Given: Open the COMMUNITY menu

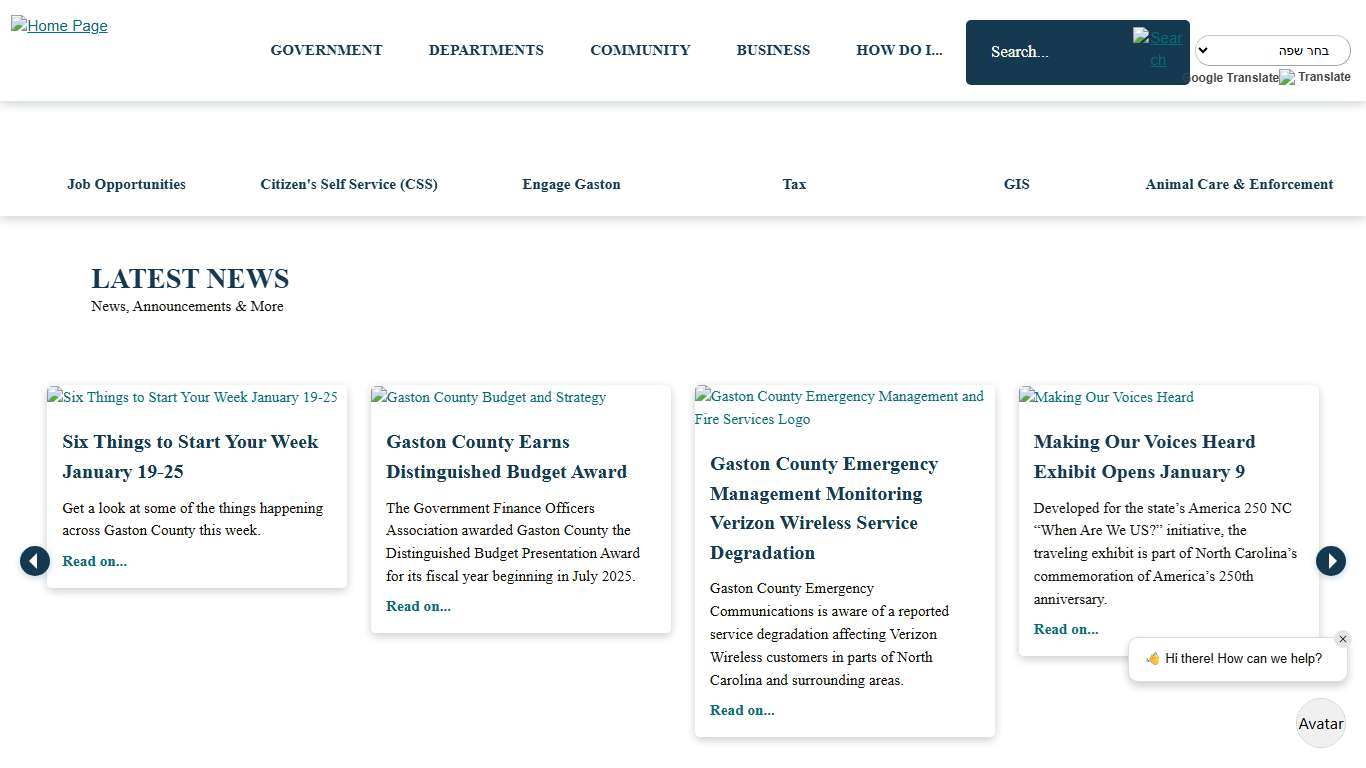Looking at the screenshot, I should click(x=640, y=50).
